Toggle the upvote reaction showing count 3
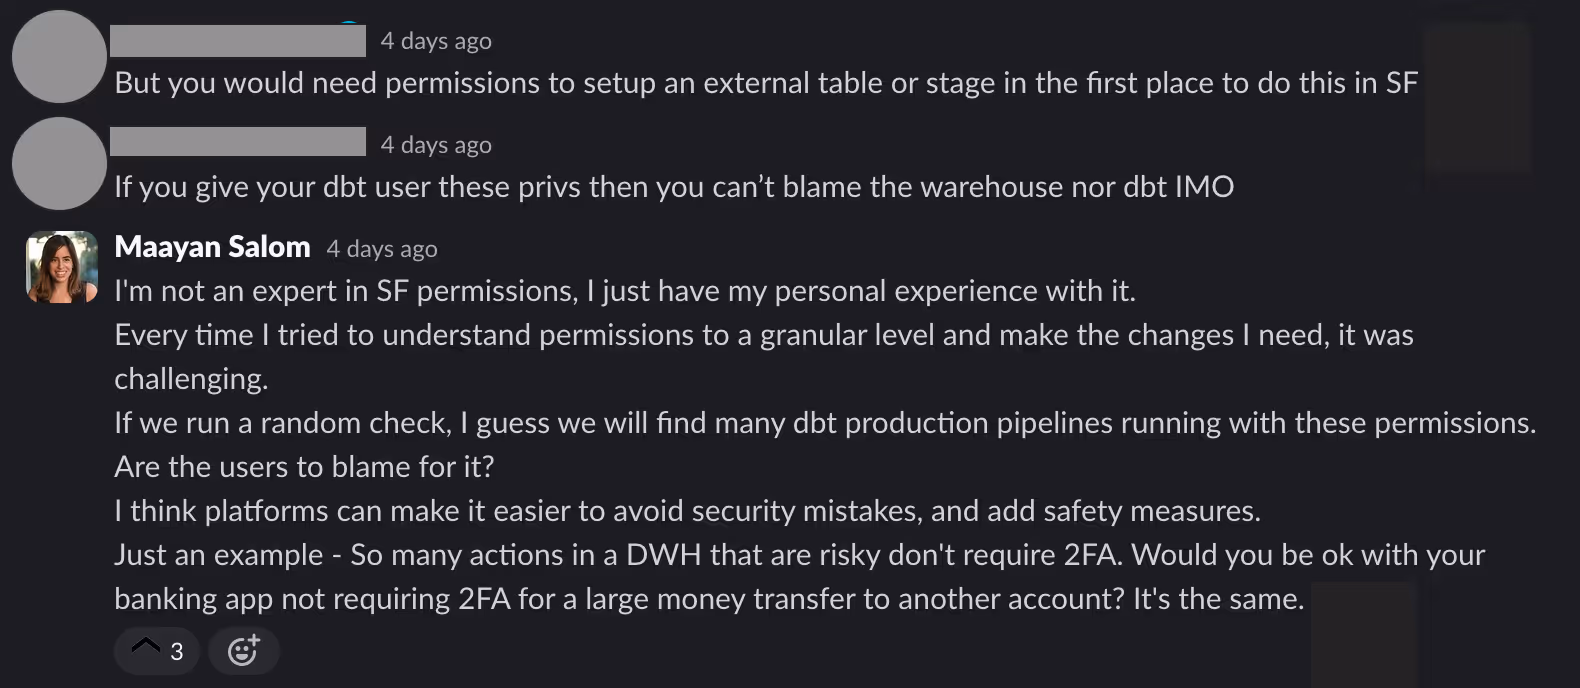 (156, 650)
